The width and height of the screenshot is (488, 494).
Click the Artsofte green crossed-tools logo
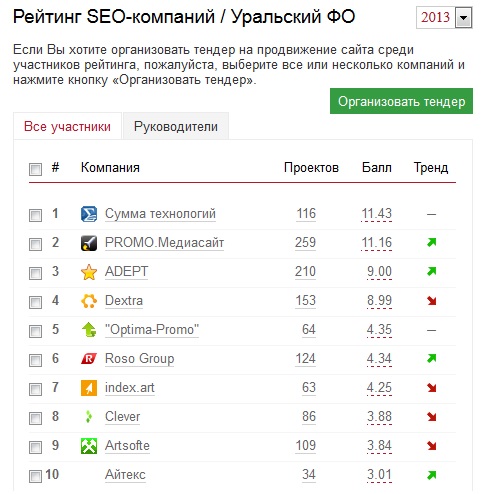89,446
